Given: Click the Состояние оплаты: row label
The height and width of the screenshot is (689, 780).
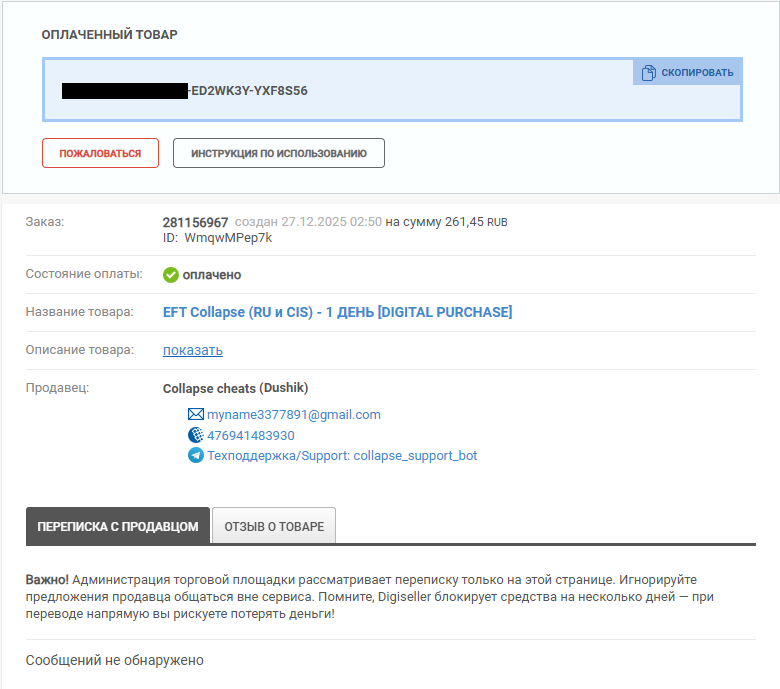Looking at the screenshot, I should pyautogui.click(x=84, y=274).
